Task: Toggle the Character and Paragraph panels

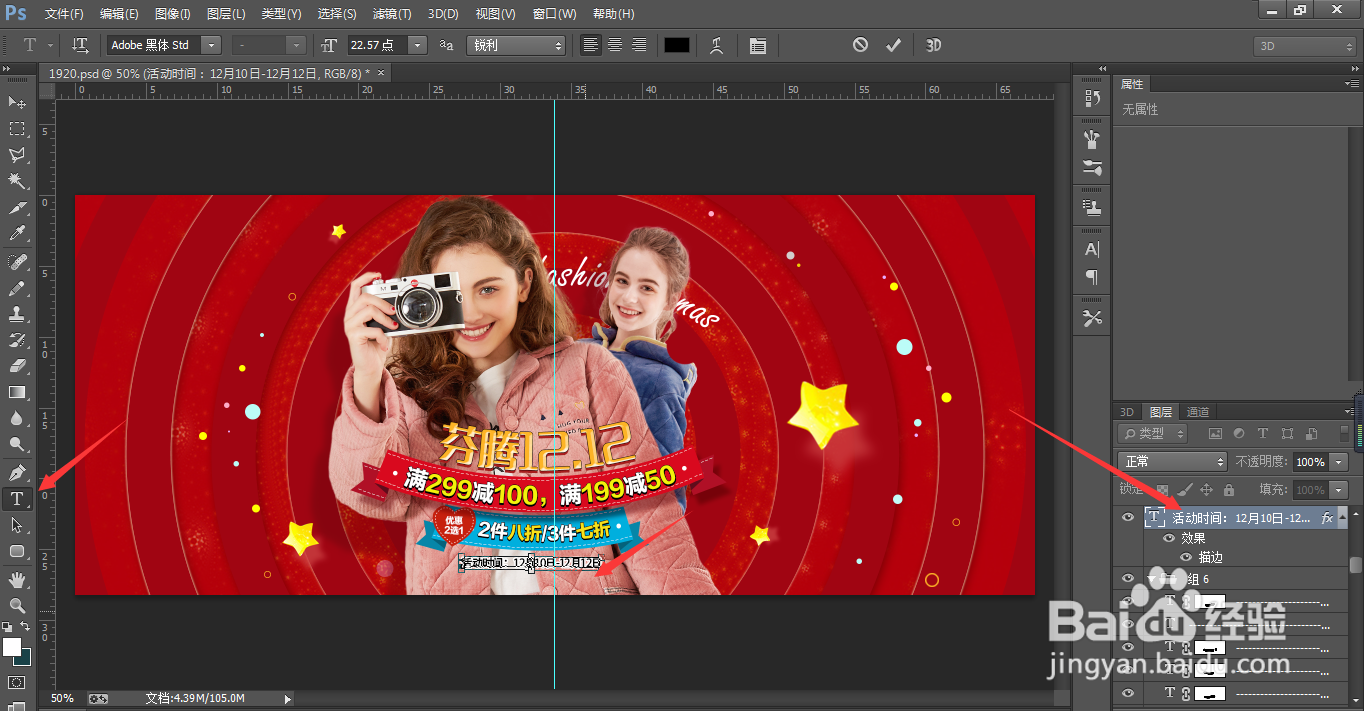Action: 757,45
